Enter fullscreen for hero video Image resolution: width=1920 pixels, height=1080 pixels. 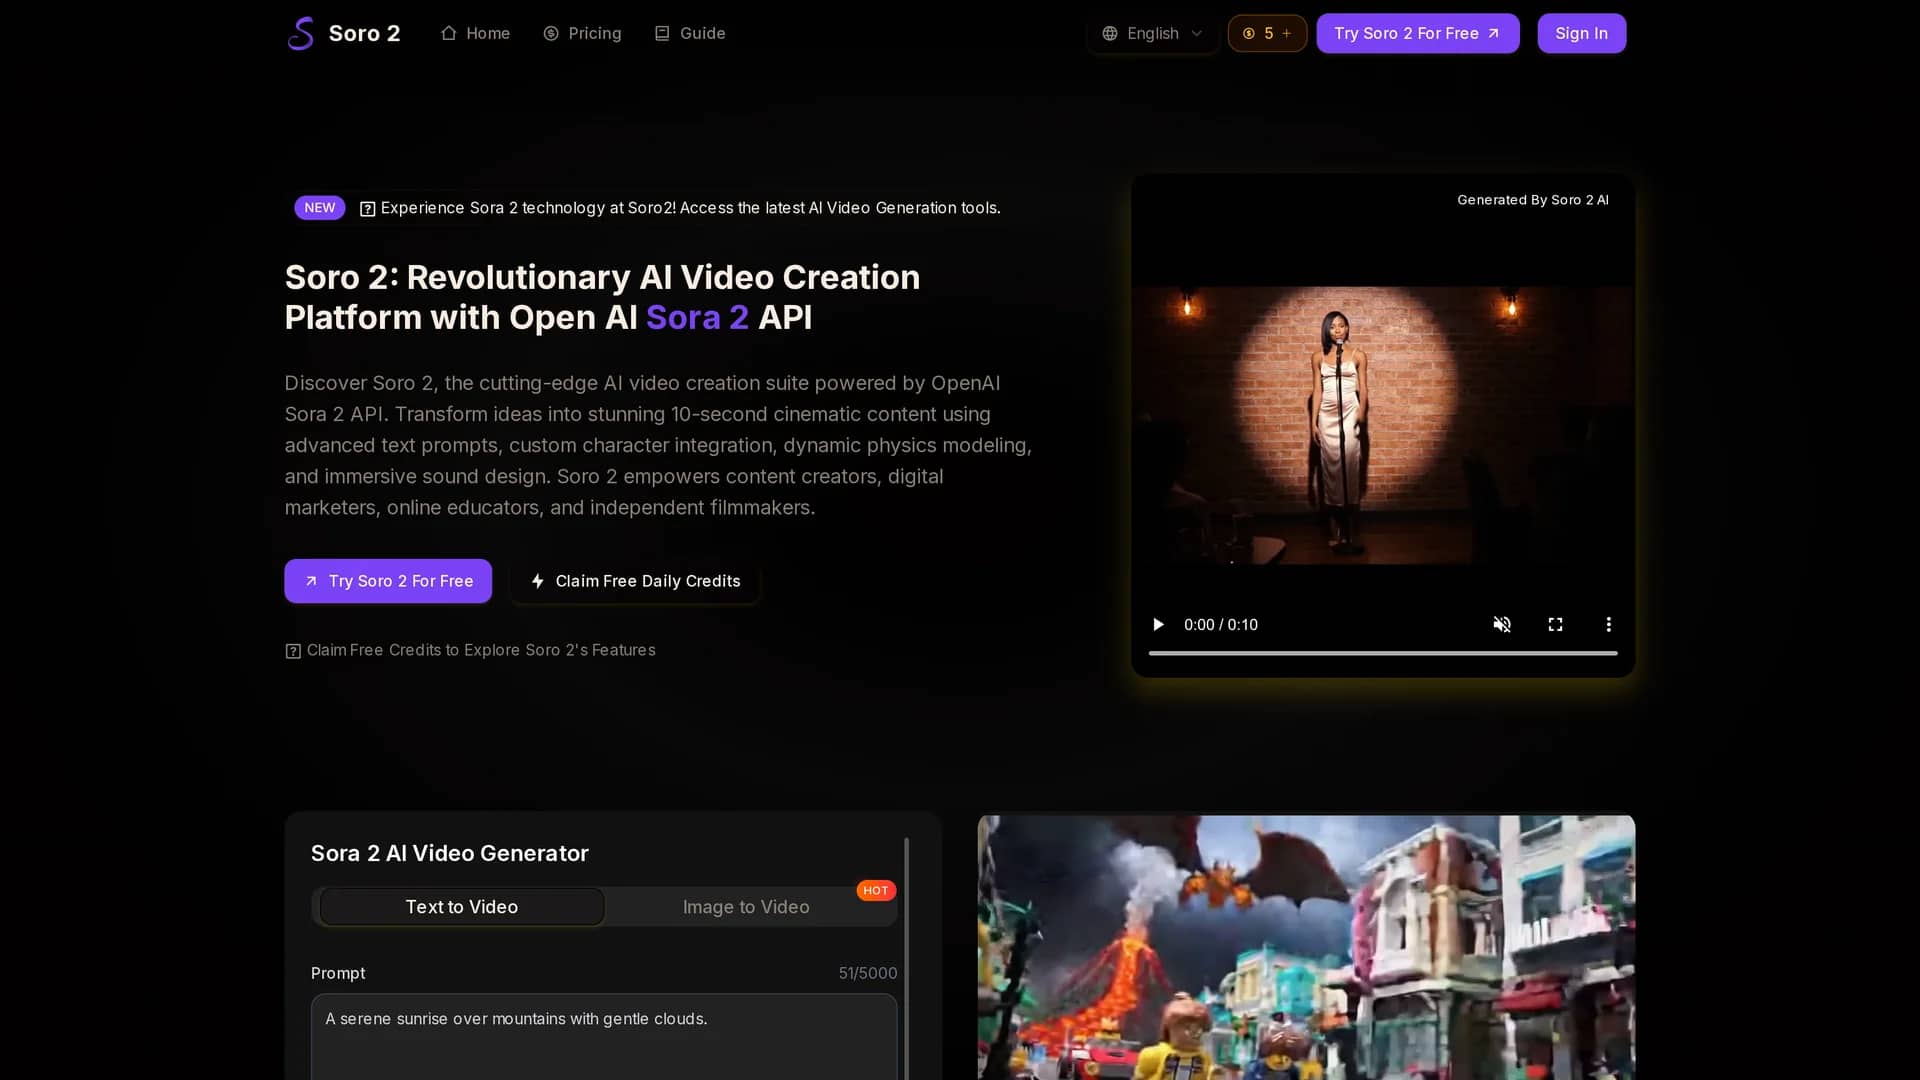[1555, 624]
